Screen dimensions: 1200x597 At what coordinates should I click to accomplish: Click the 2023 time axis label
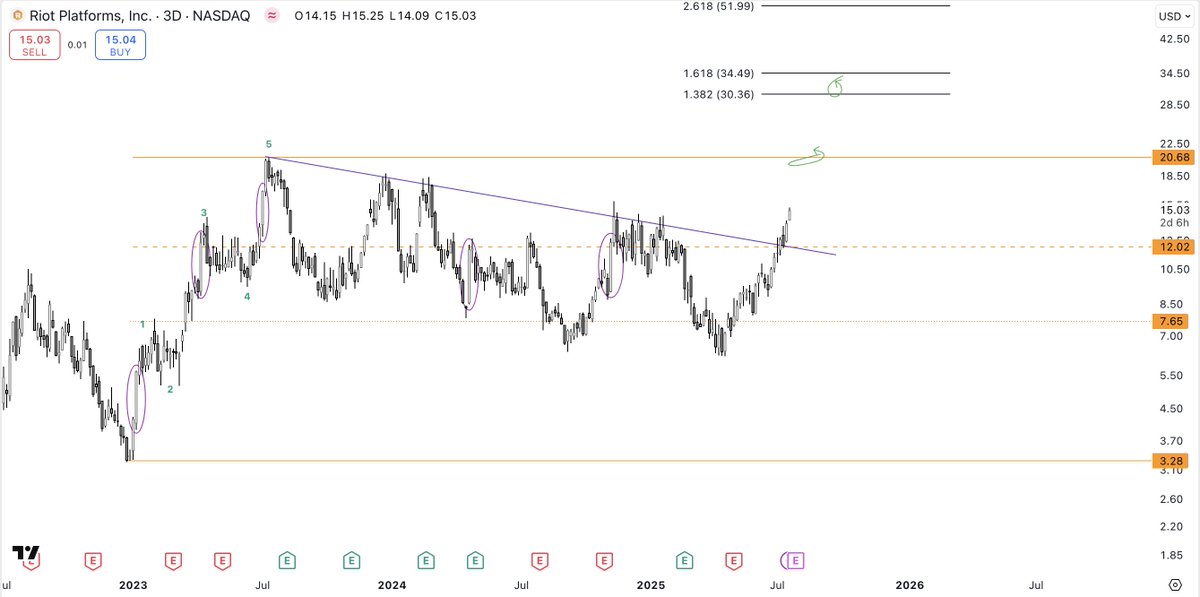click(132, 584)
